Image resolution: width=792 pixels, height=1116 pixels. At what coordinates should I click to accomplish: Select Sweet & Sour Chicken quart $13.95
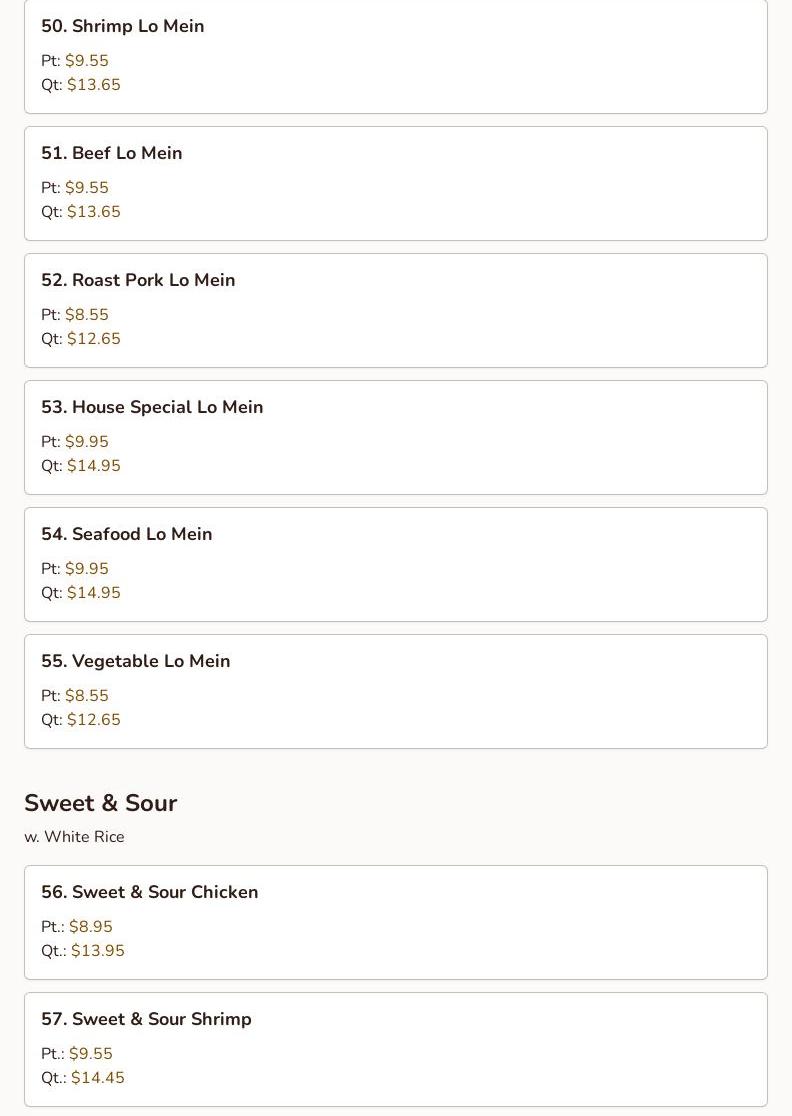(98, 951)
